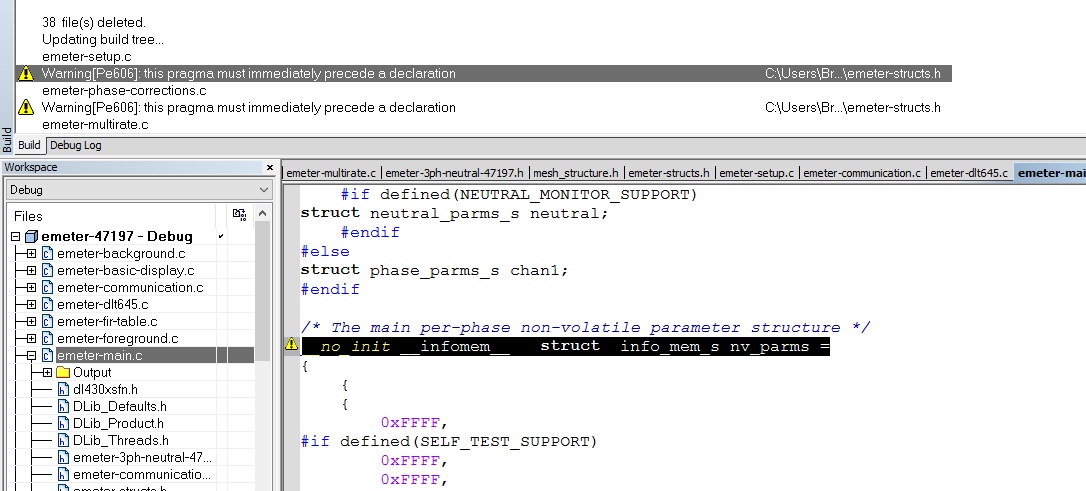Open the emeter-setup.c editor tab

pos(756,173)
